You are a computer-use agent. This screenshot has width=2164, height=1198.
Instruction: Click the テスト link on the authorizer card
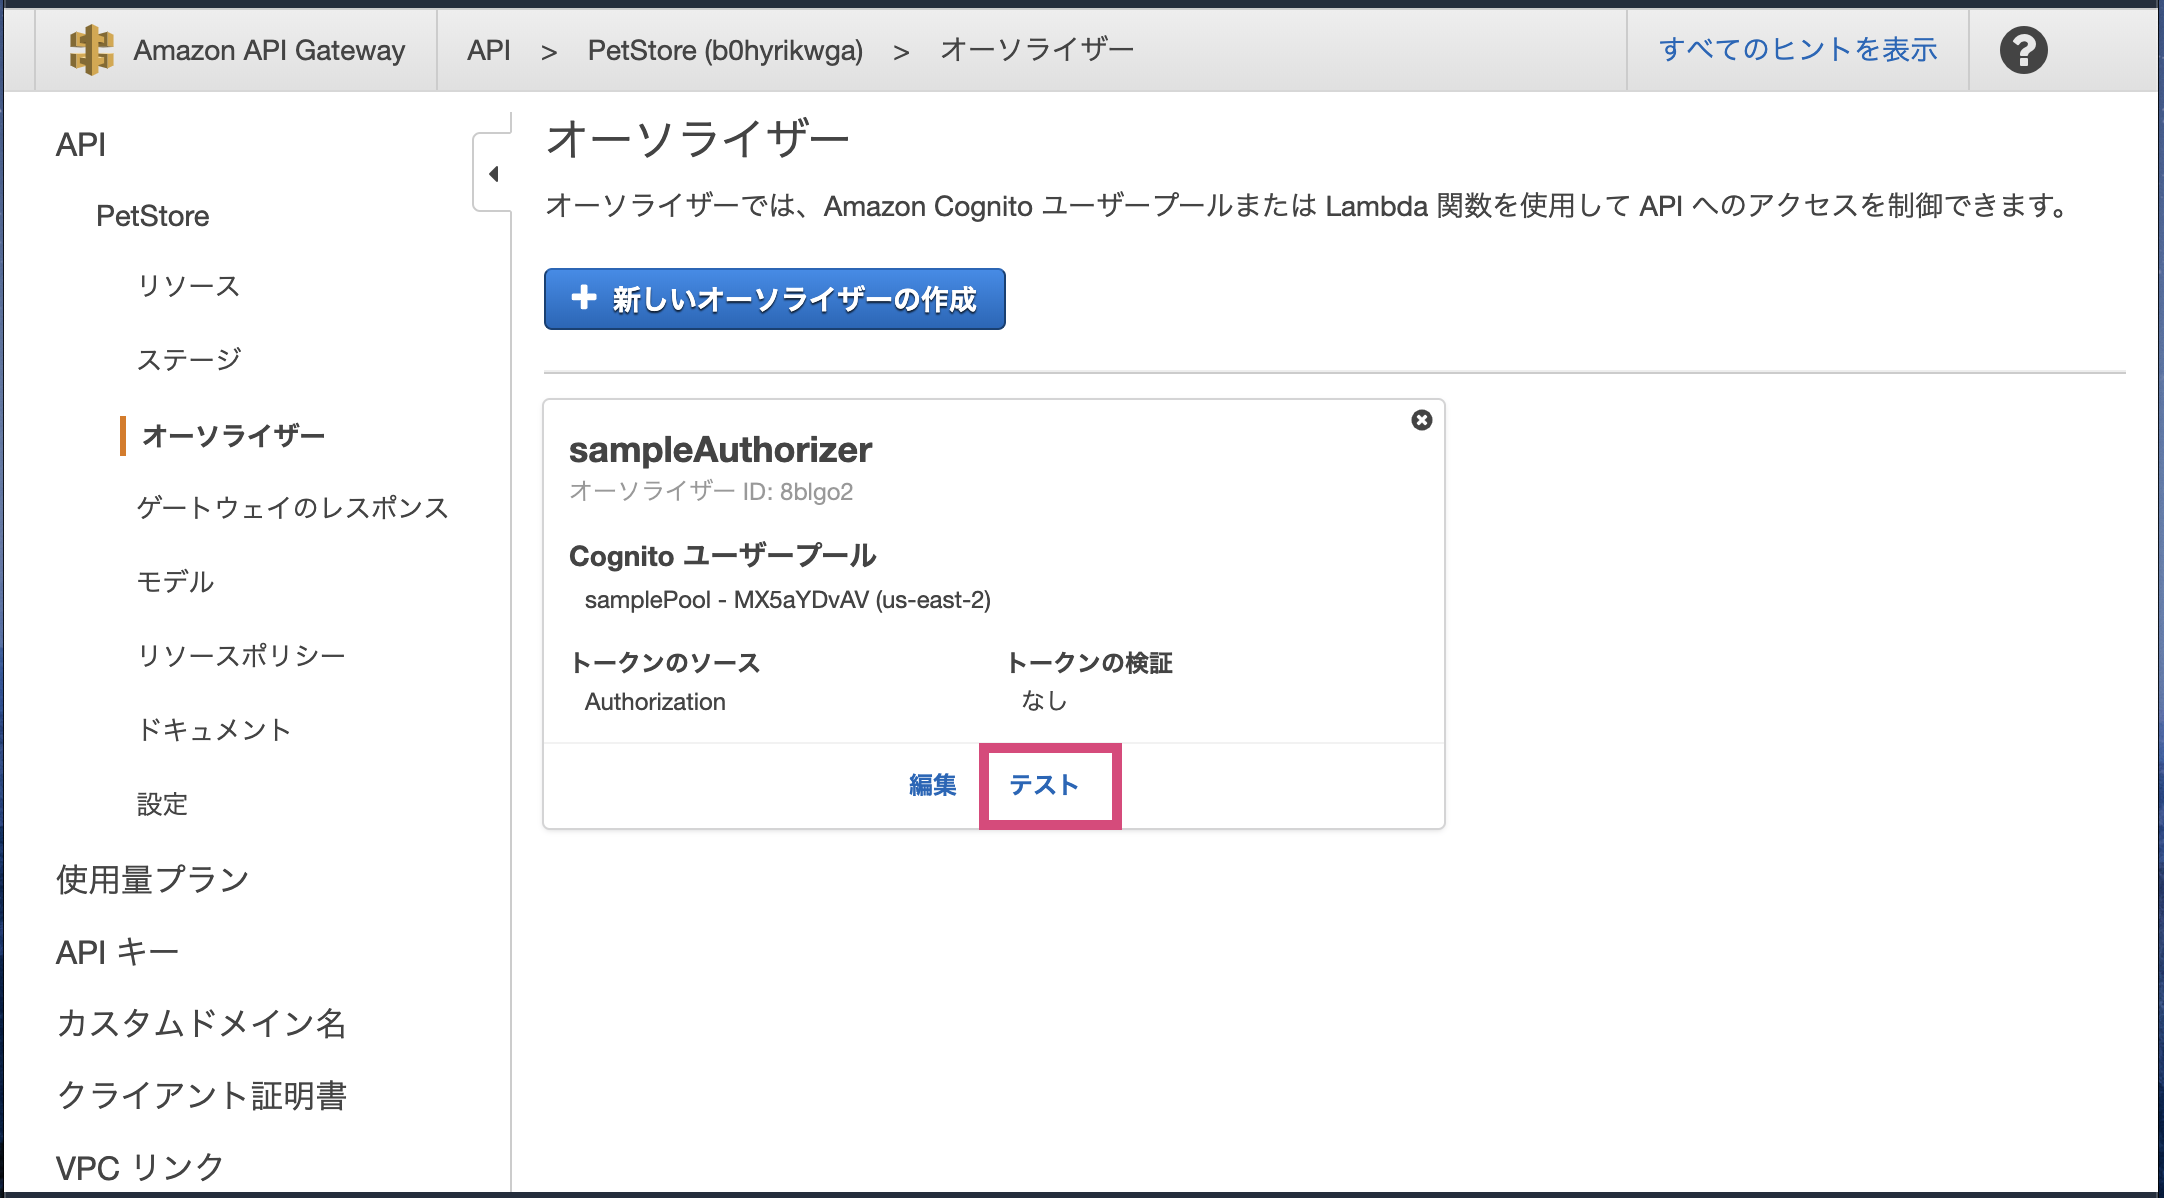tap(1044, 785)
